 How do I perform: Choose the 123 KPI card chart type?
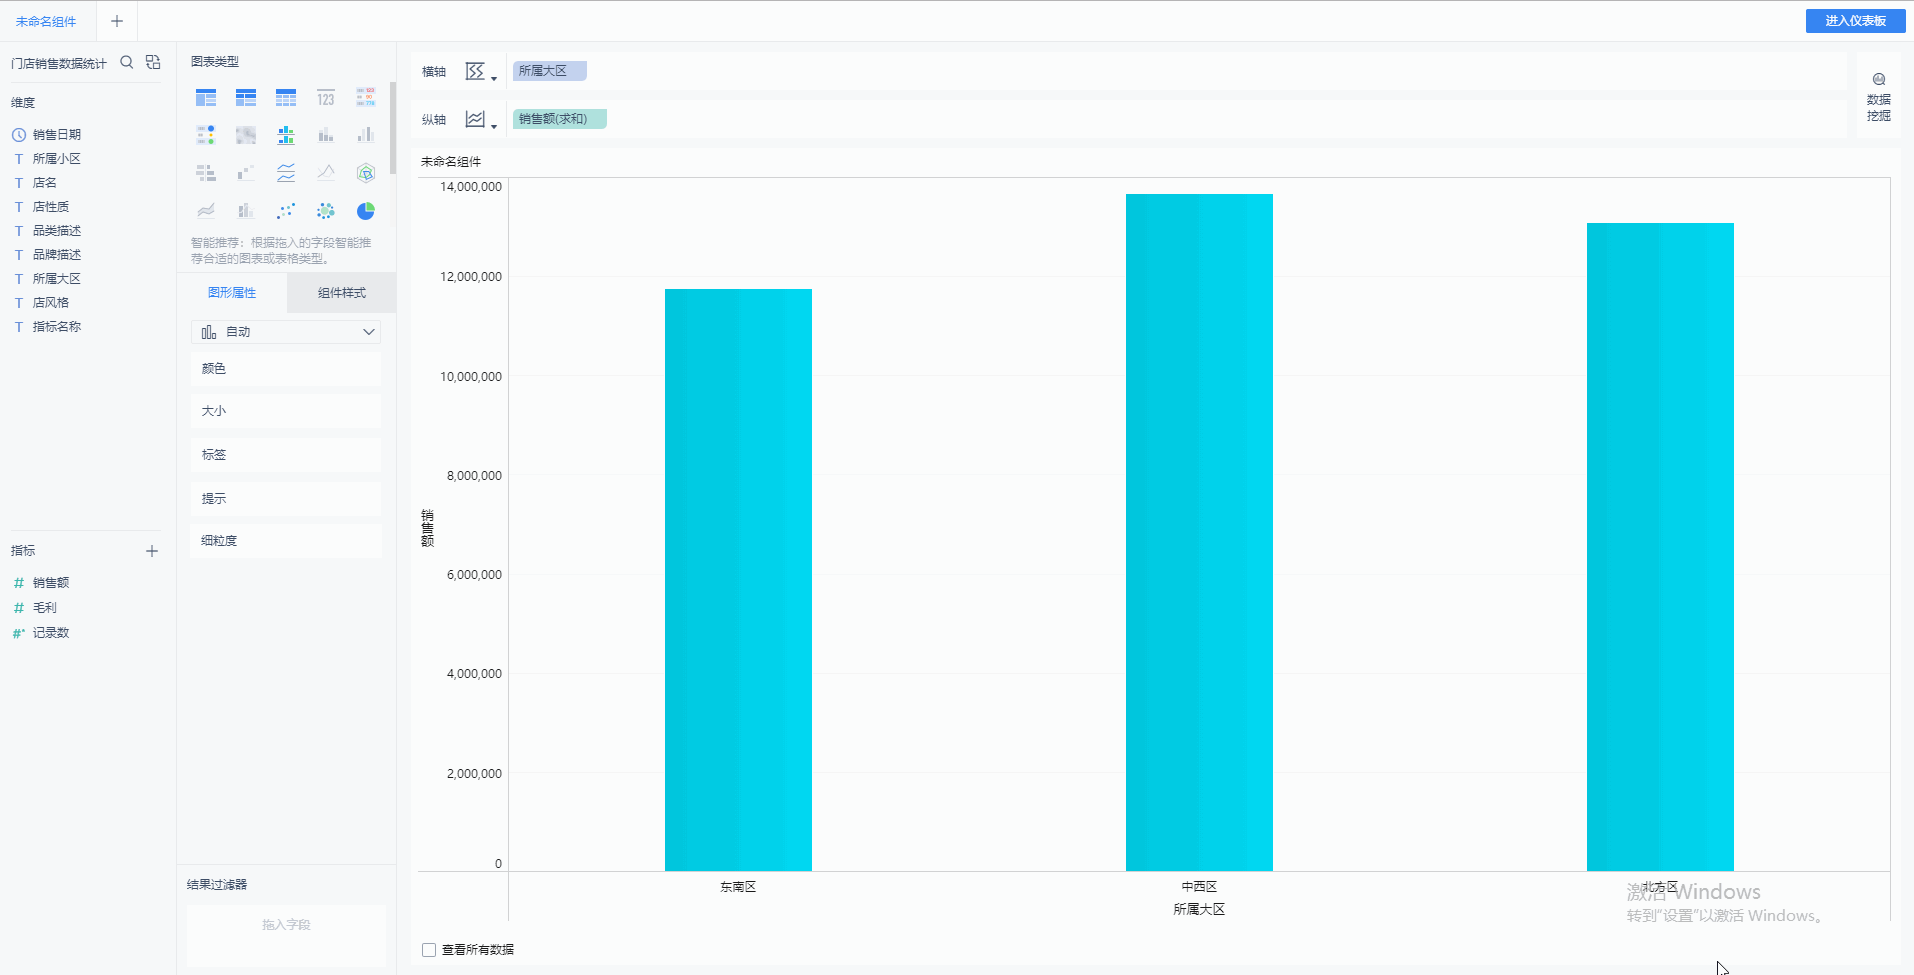point(326,98)
